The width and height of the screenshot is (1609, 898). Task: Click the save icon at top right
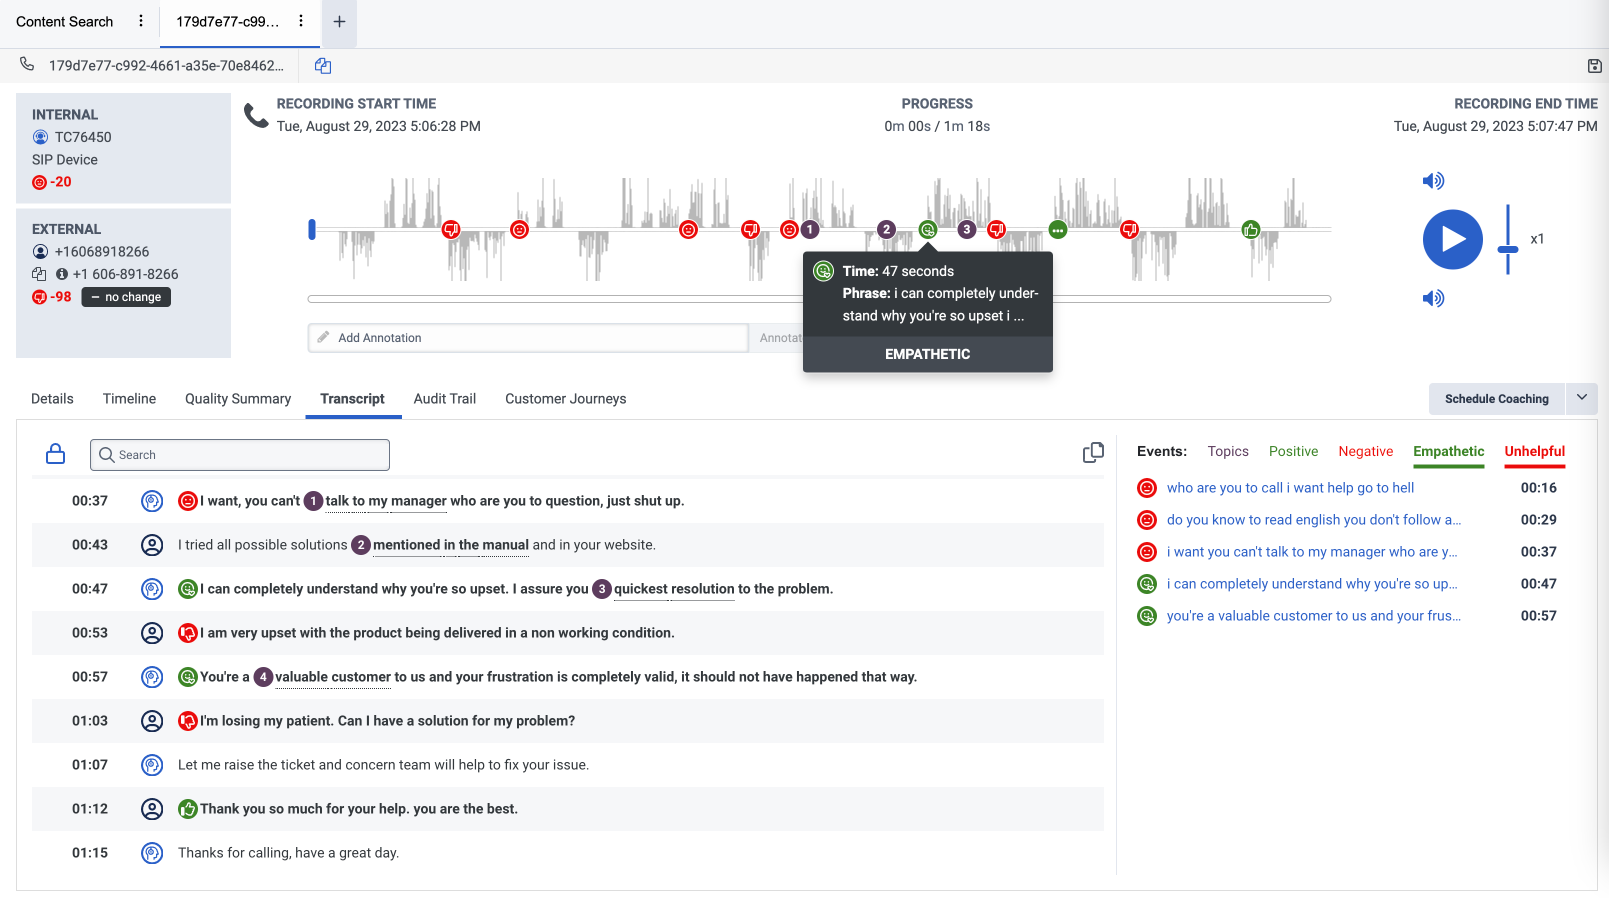pos(1594,66)
